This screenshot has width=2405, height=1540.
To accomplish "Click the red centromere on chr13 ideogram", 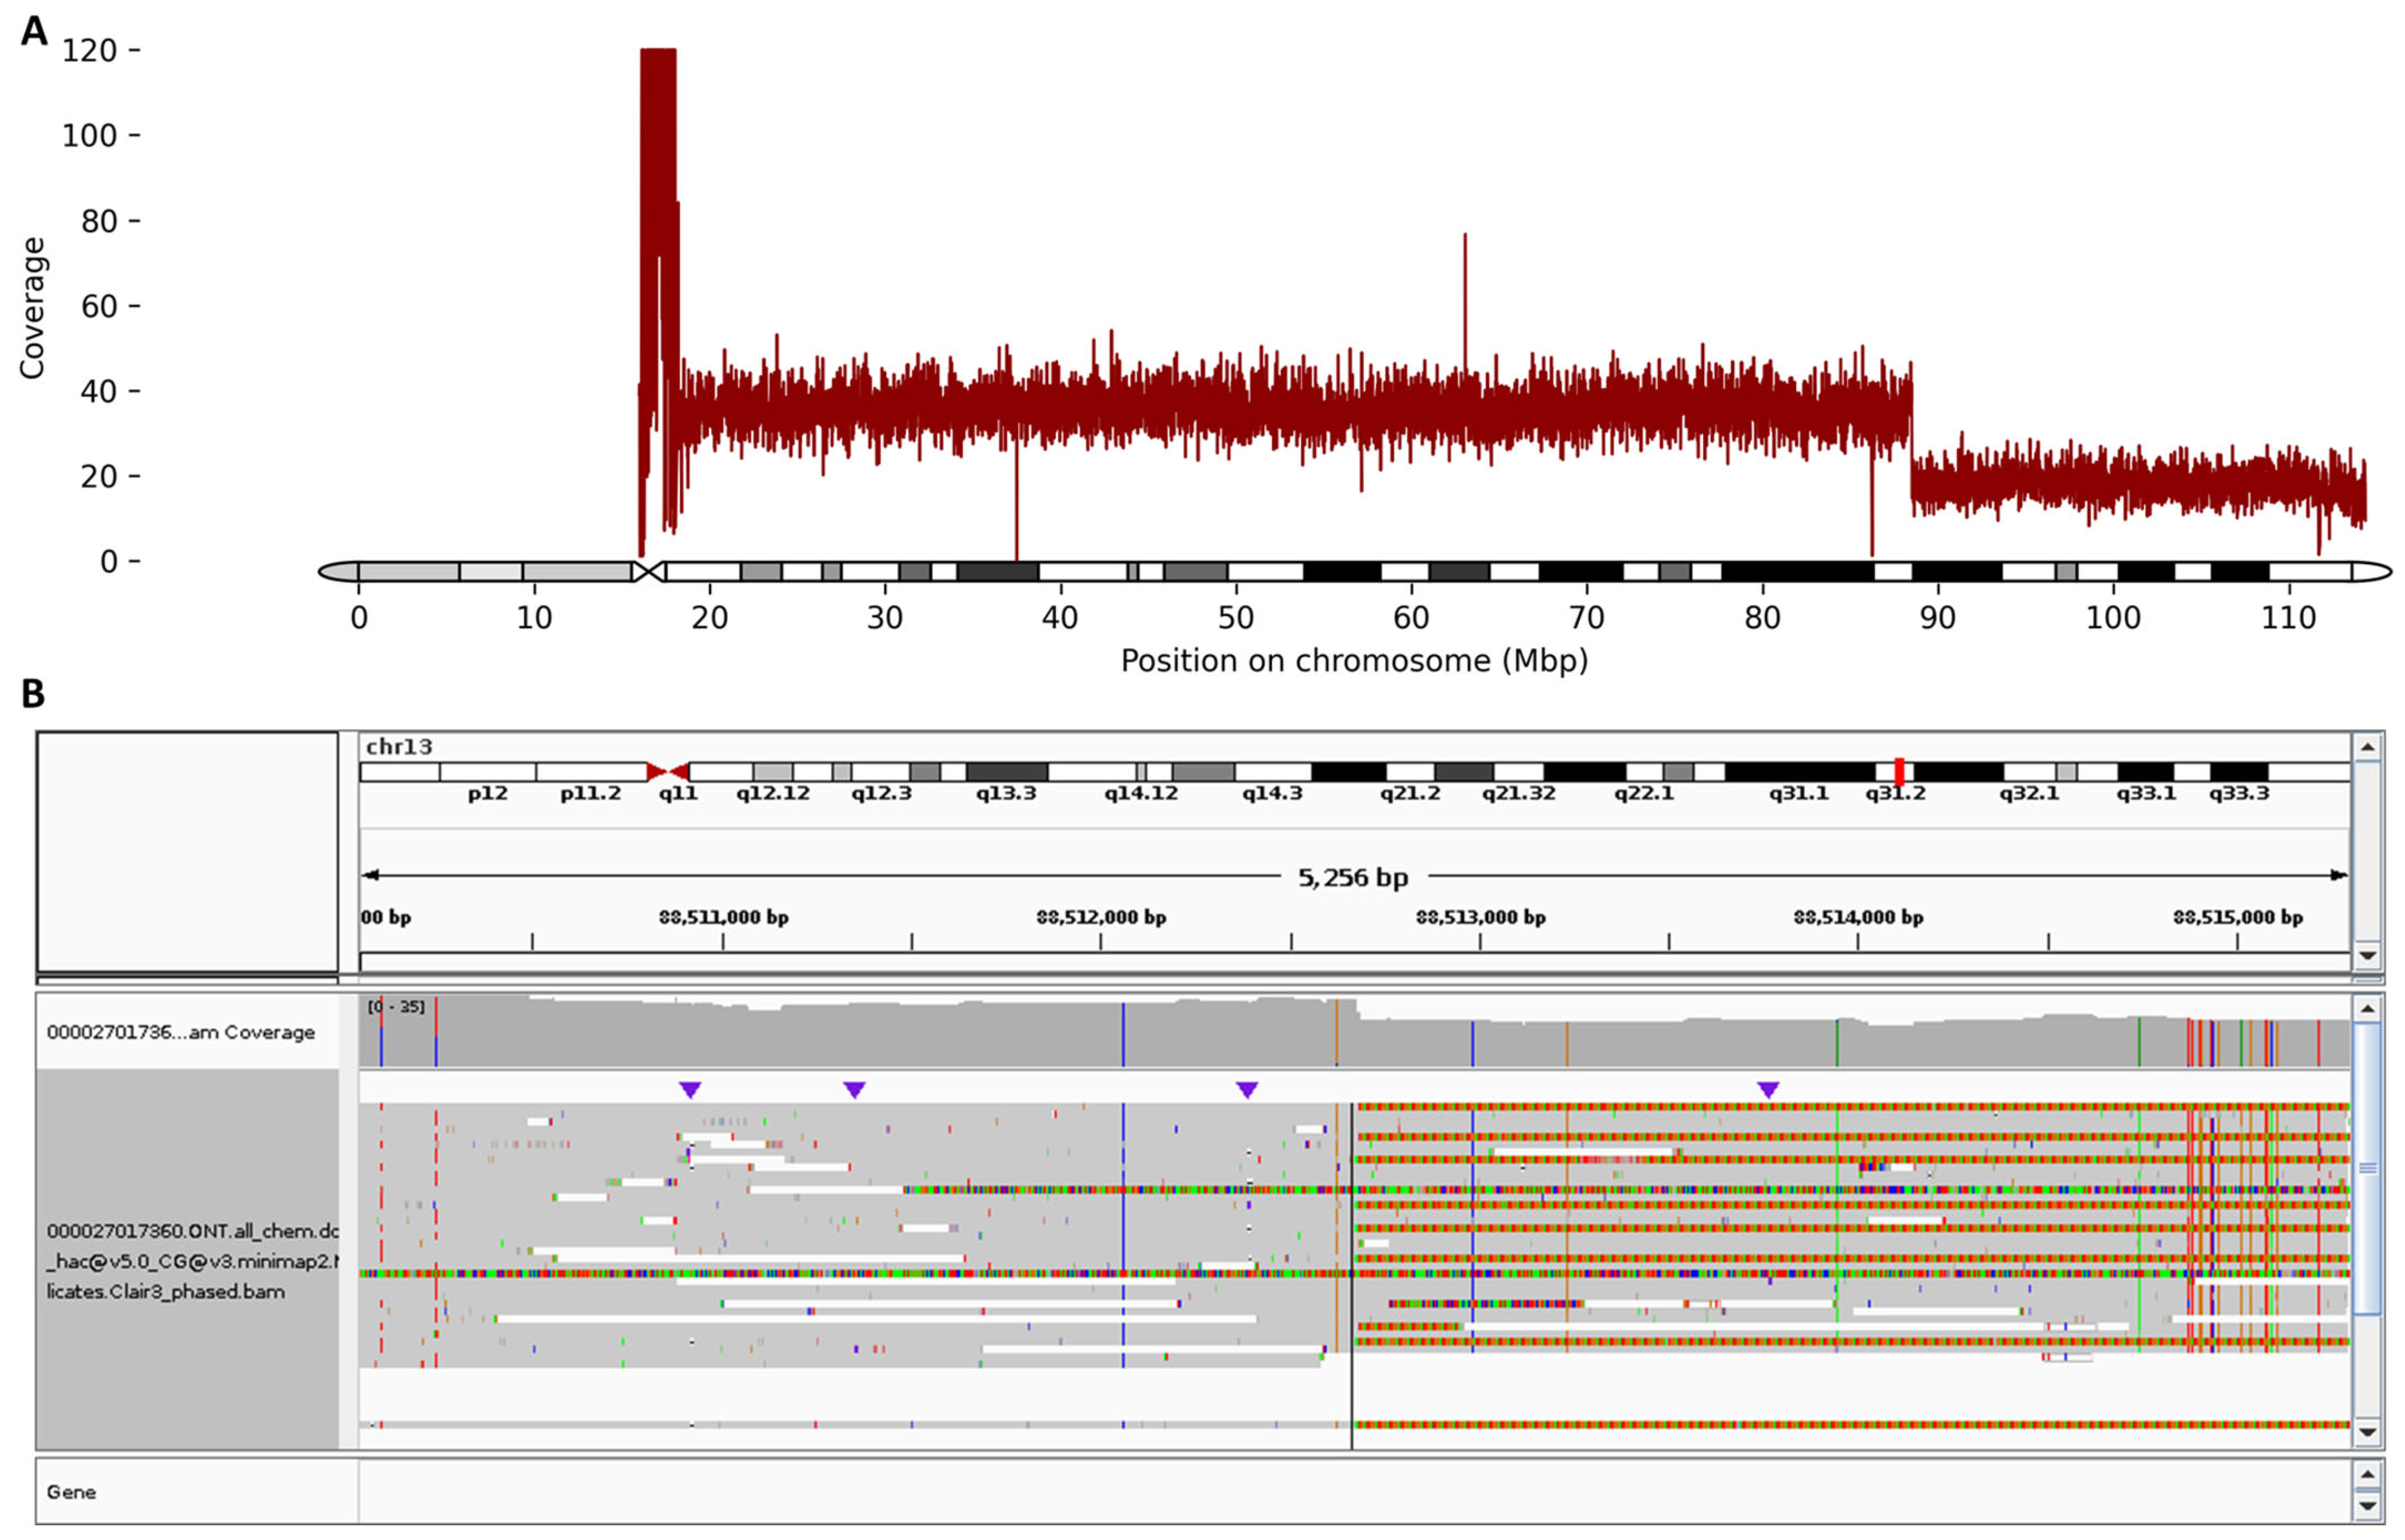I will 667,772.
